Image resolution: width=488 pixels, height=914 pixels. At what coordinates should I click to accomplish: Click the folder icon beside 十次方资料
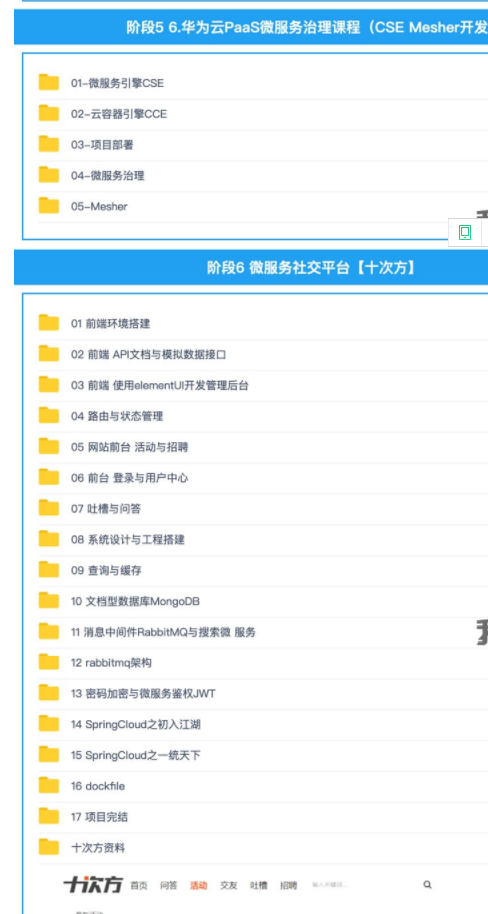pos(49,848)
